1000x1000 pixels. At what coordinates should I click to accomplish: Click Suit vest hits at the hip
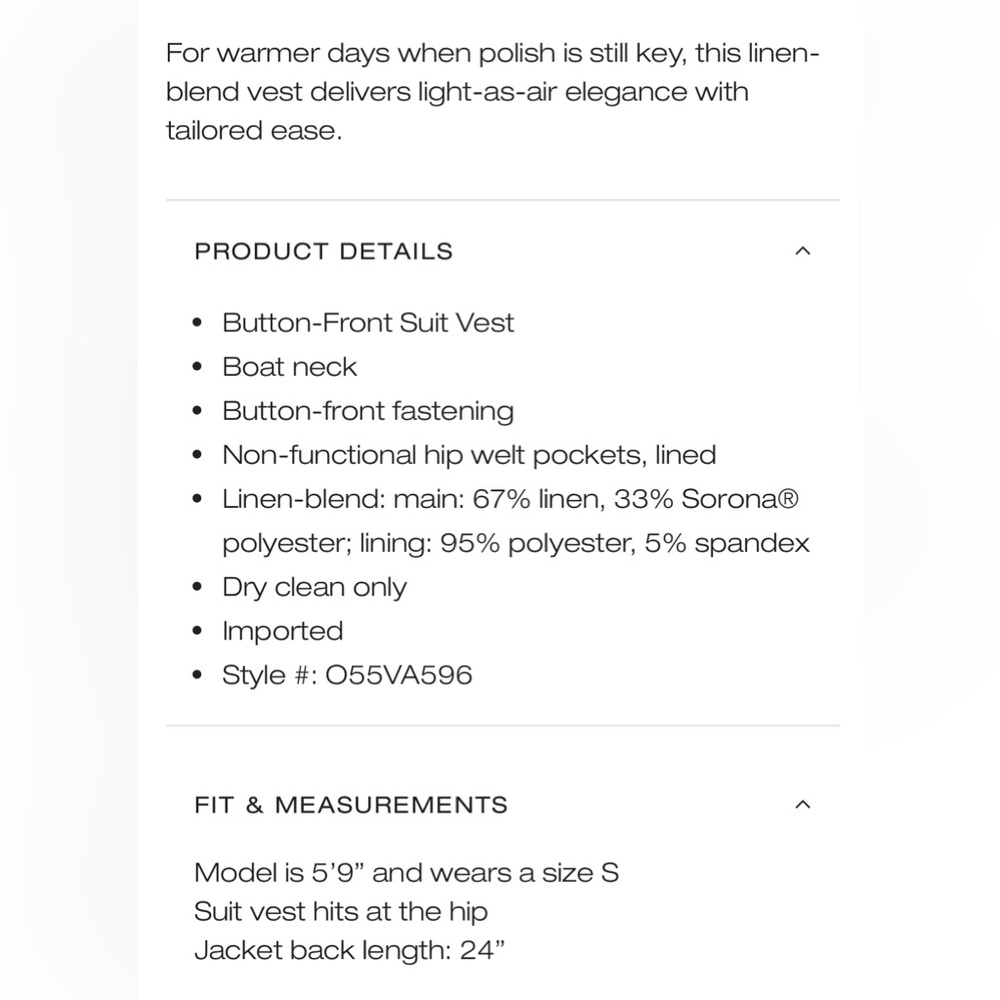341,911
